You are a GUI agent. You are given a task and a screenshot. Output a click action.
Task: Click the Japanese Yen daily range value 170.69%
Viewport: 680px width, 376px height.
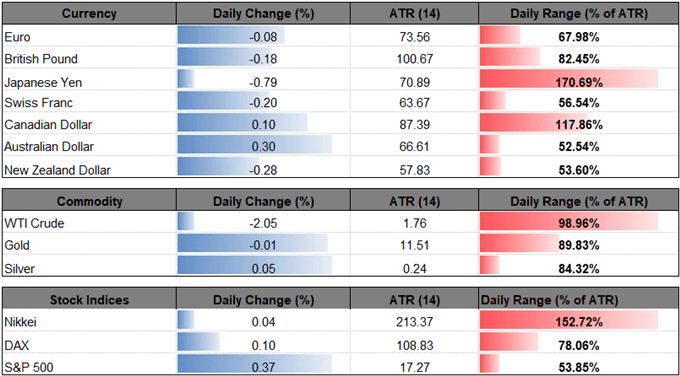tap(579, 81)
